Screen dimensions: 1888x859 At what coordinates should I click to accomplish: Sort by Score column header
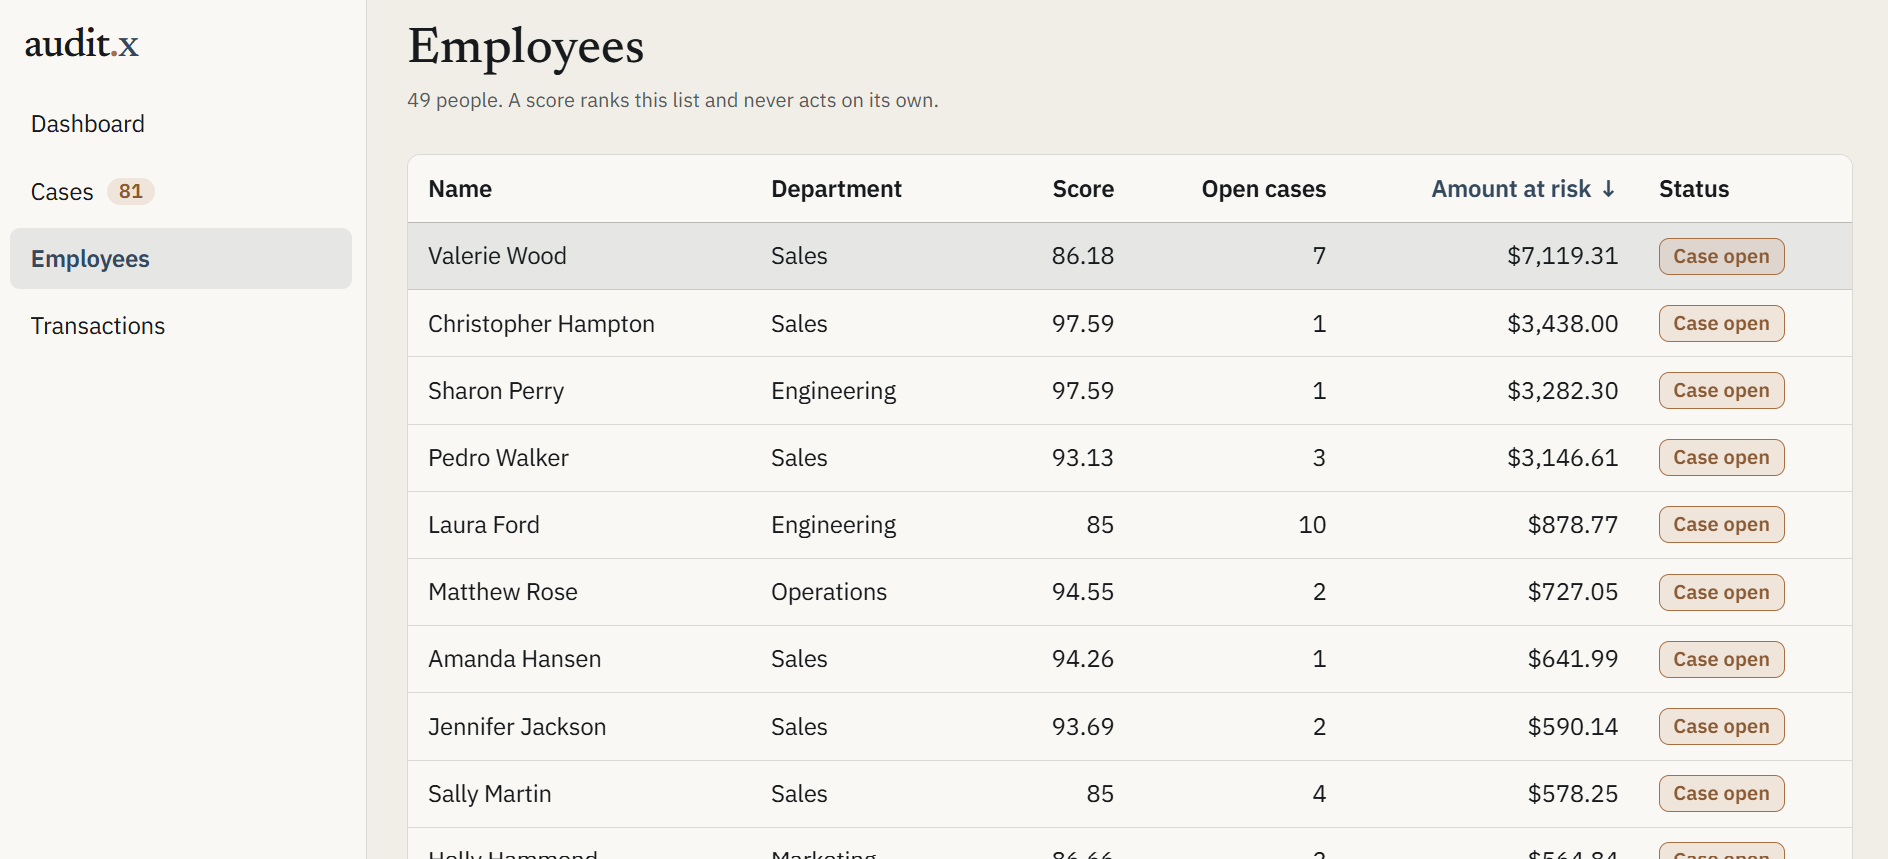tap(1083, 189)
